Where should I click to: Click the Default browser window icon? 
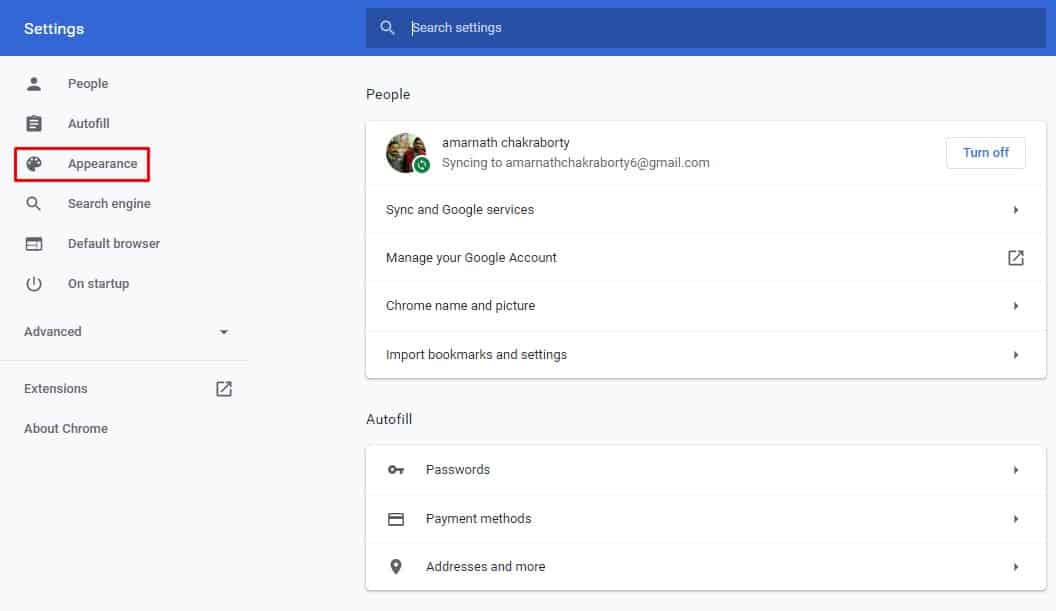point(34,244)
